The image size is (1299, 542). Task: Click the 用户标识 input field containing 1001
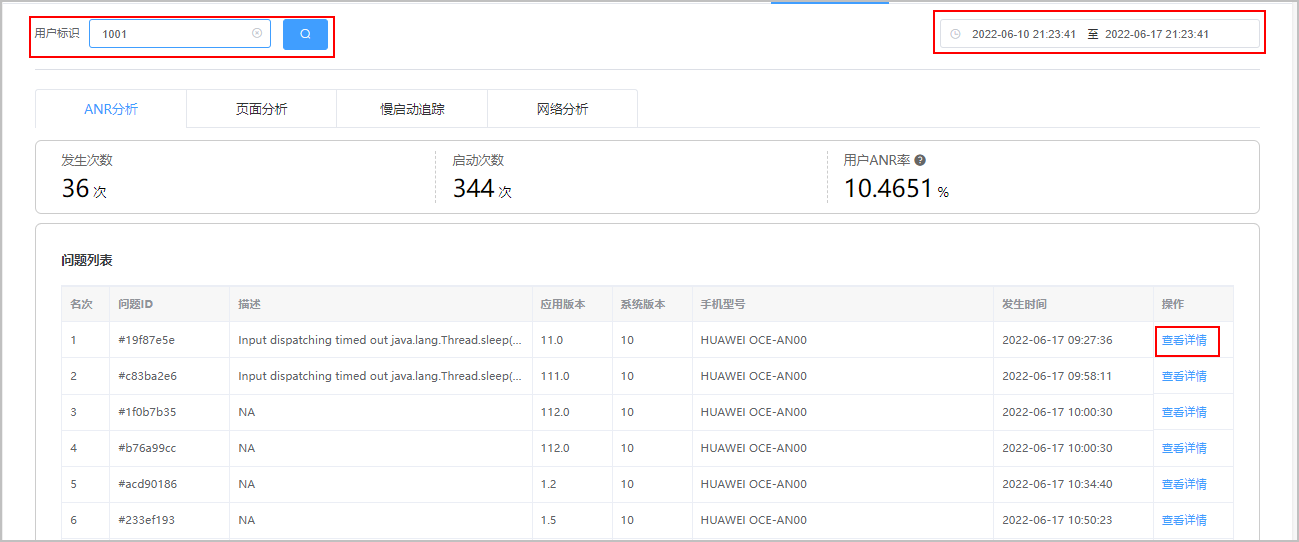tap(180, 34)
